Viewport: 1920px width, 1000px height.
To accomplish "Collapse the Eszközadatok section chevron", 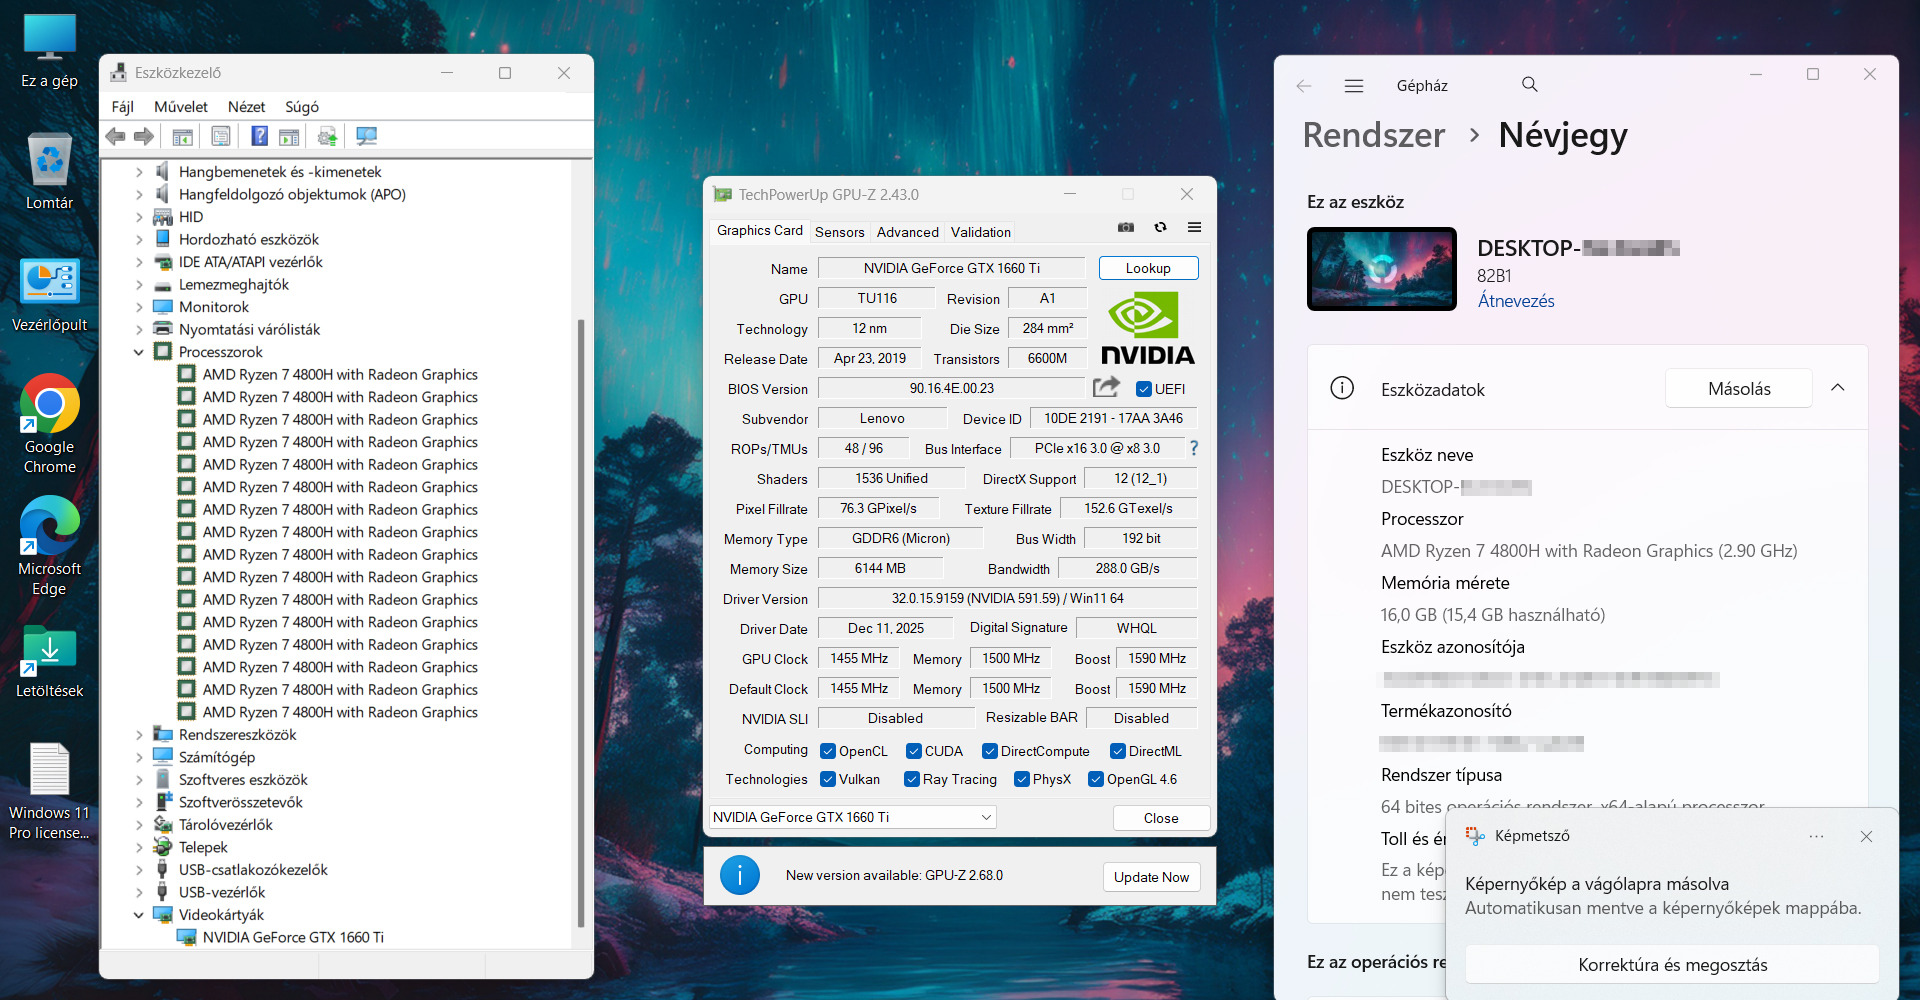I will coord(1838,388).
